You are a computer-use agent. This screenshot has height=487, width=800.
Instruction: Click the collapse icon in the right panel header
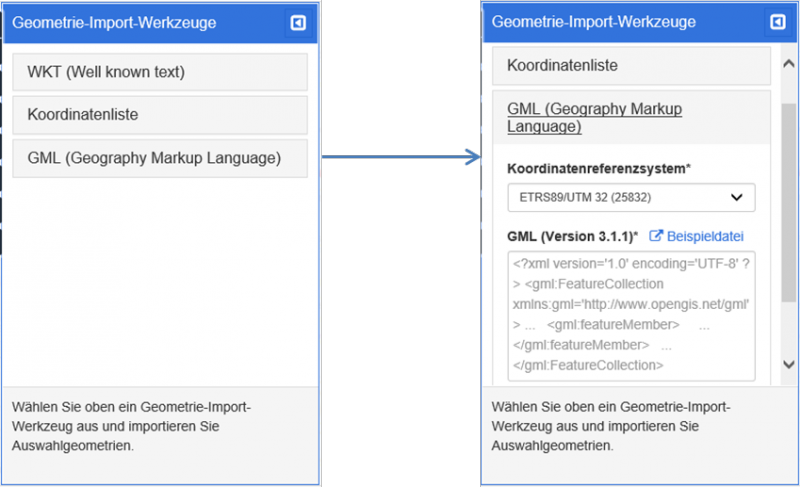[x=777, y=22]
